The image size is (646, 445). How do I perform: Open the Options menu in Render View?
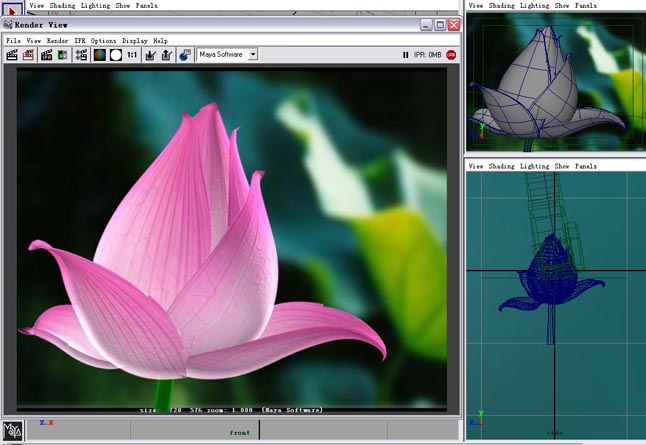[103, 40]
